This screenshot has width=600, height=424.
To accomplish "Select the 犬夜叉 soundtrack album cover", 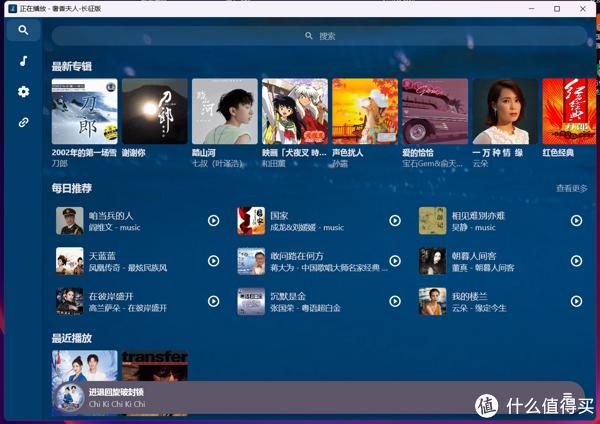I will 294,111.
